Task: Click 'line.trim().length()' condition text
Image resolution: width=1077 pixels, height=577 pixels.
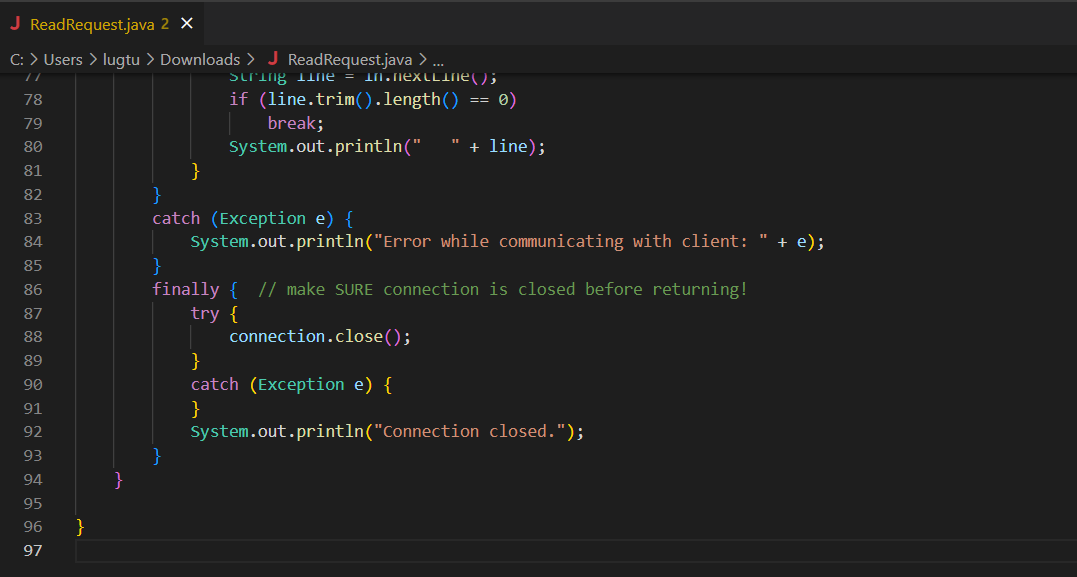Action: pos(363,100)
